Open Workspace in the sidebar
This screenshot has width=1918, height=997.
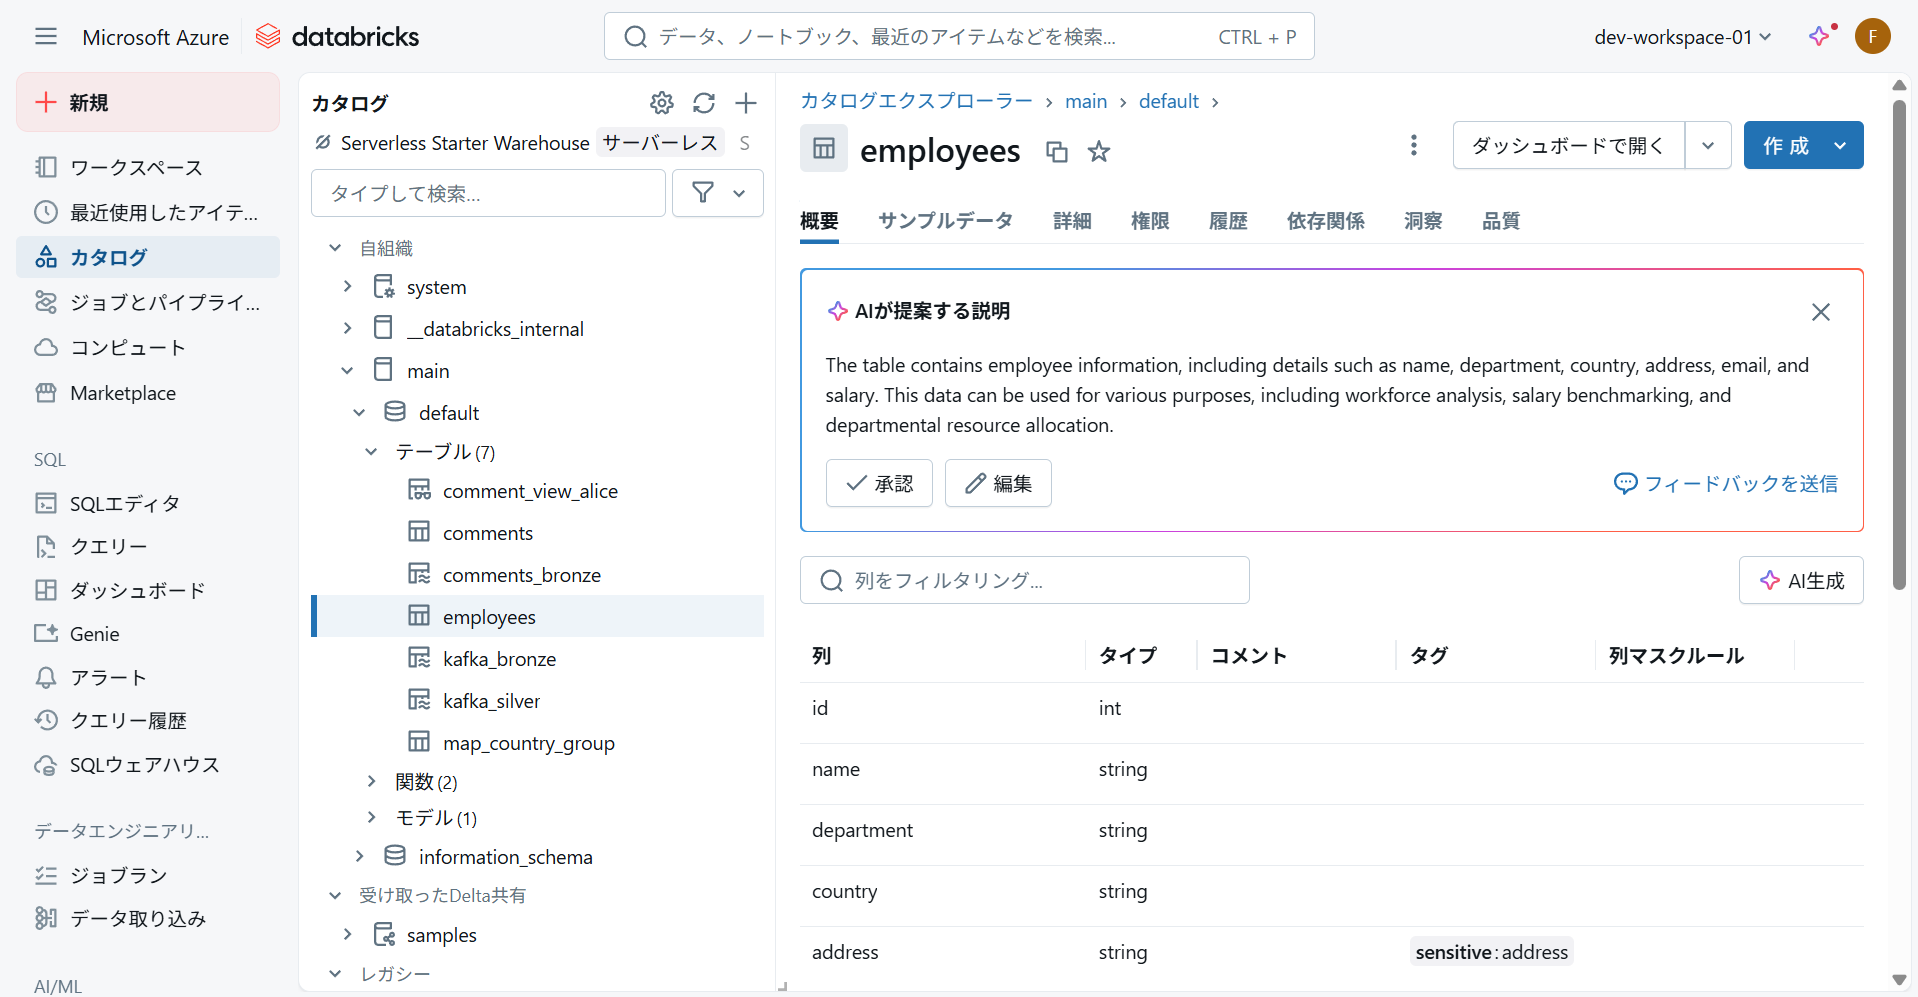click(x=148, y=167)
